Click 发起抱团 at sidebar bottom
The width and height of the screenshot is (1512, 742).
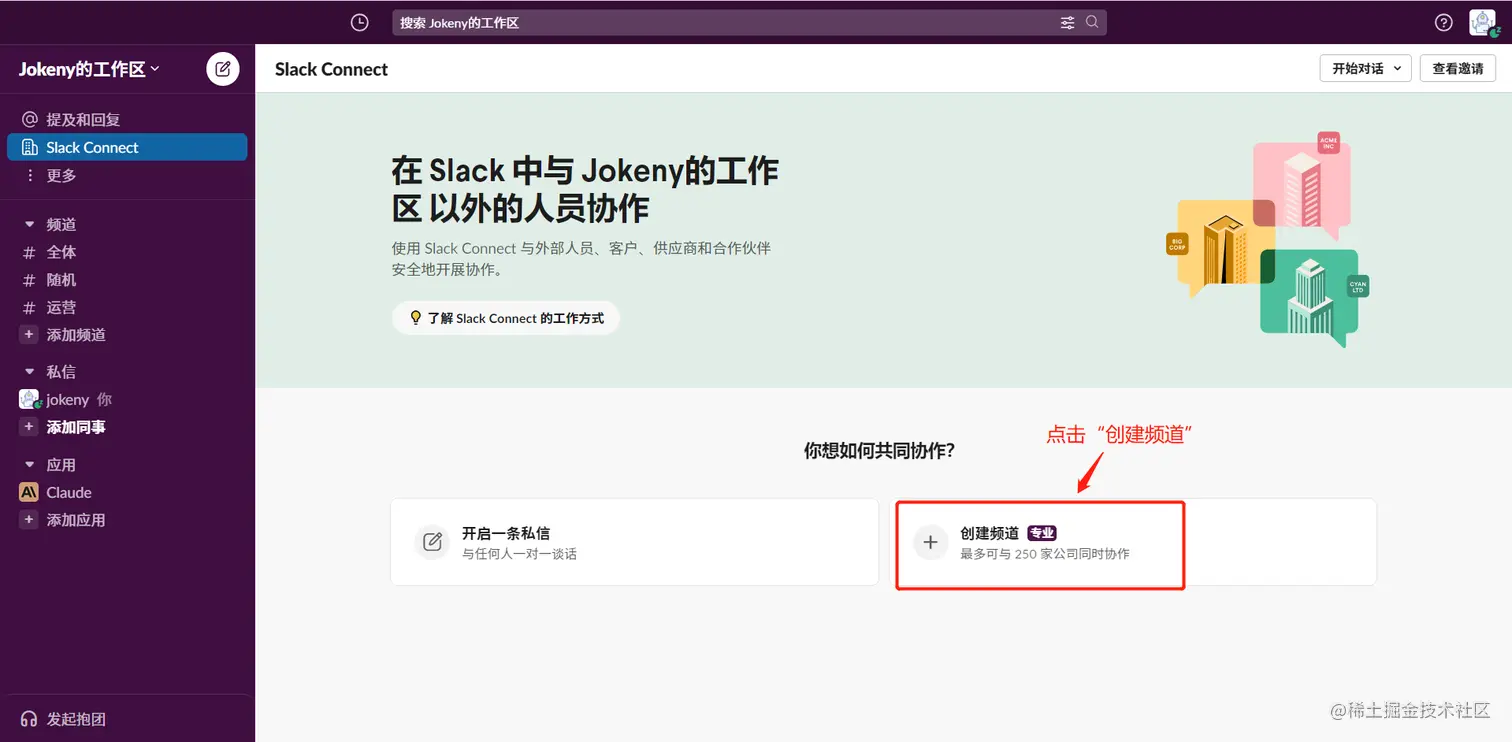pyautogui.click(x=127, y=719)
